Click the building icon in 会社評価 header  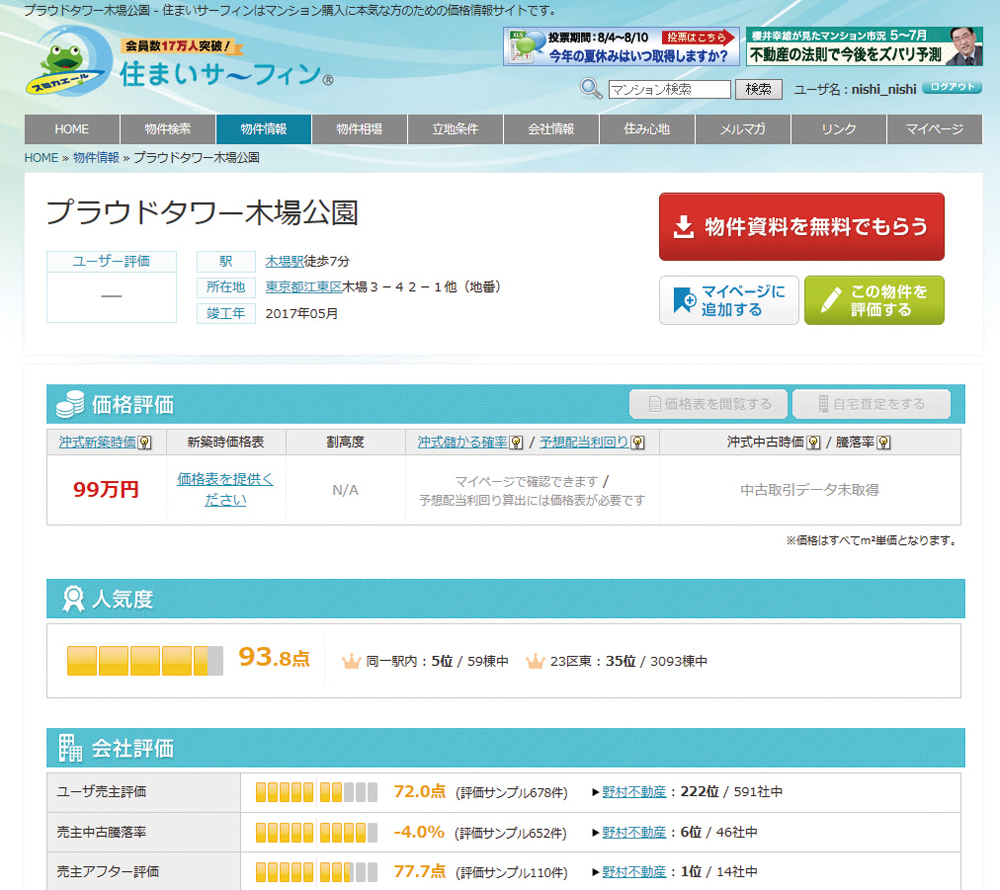pyautogui.click(x=70, y=748)
